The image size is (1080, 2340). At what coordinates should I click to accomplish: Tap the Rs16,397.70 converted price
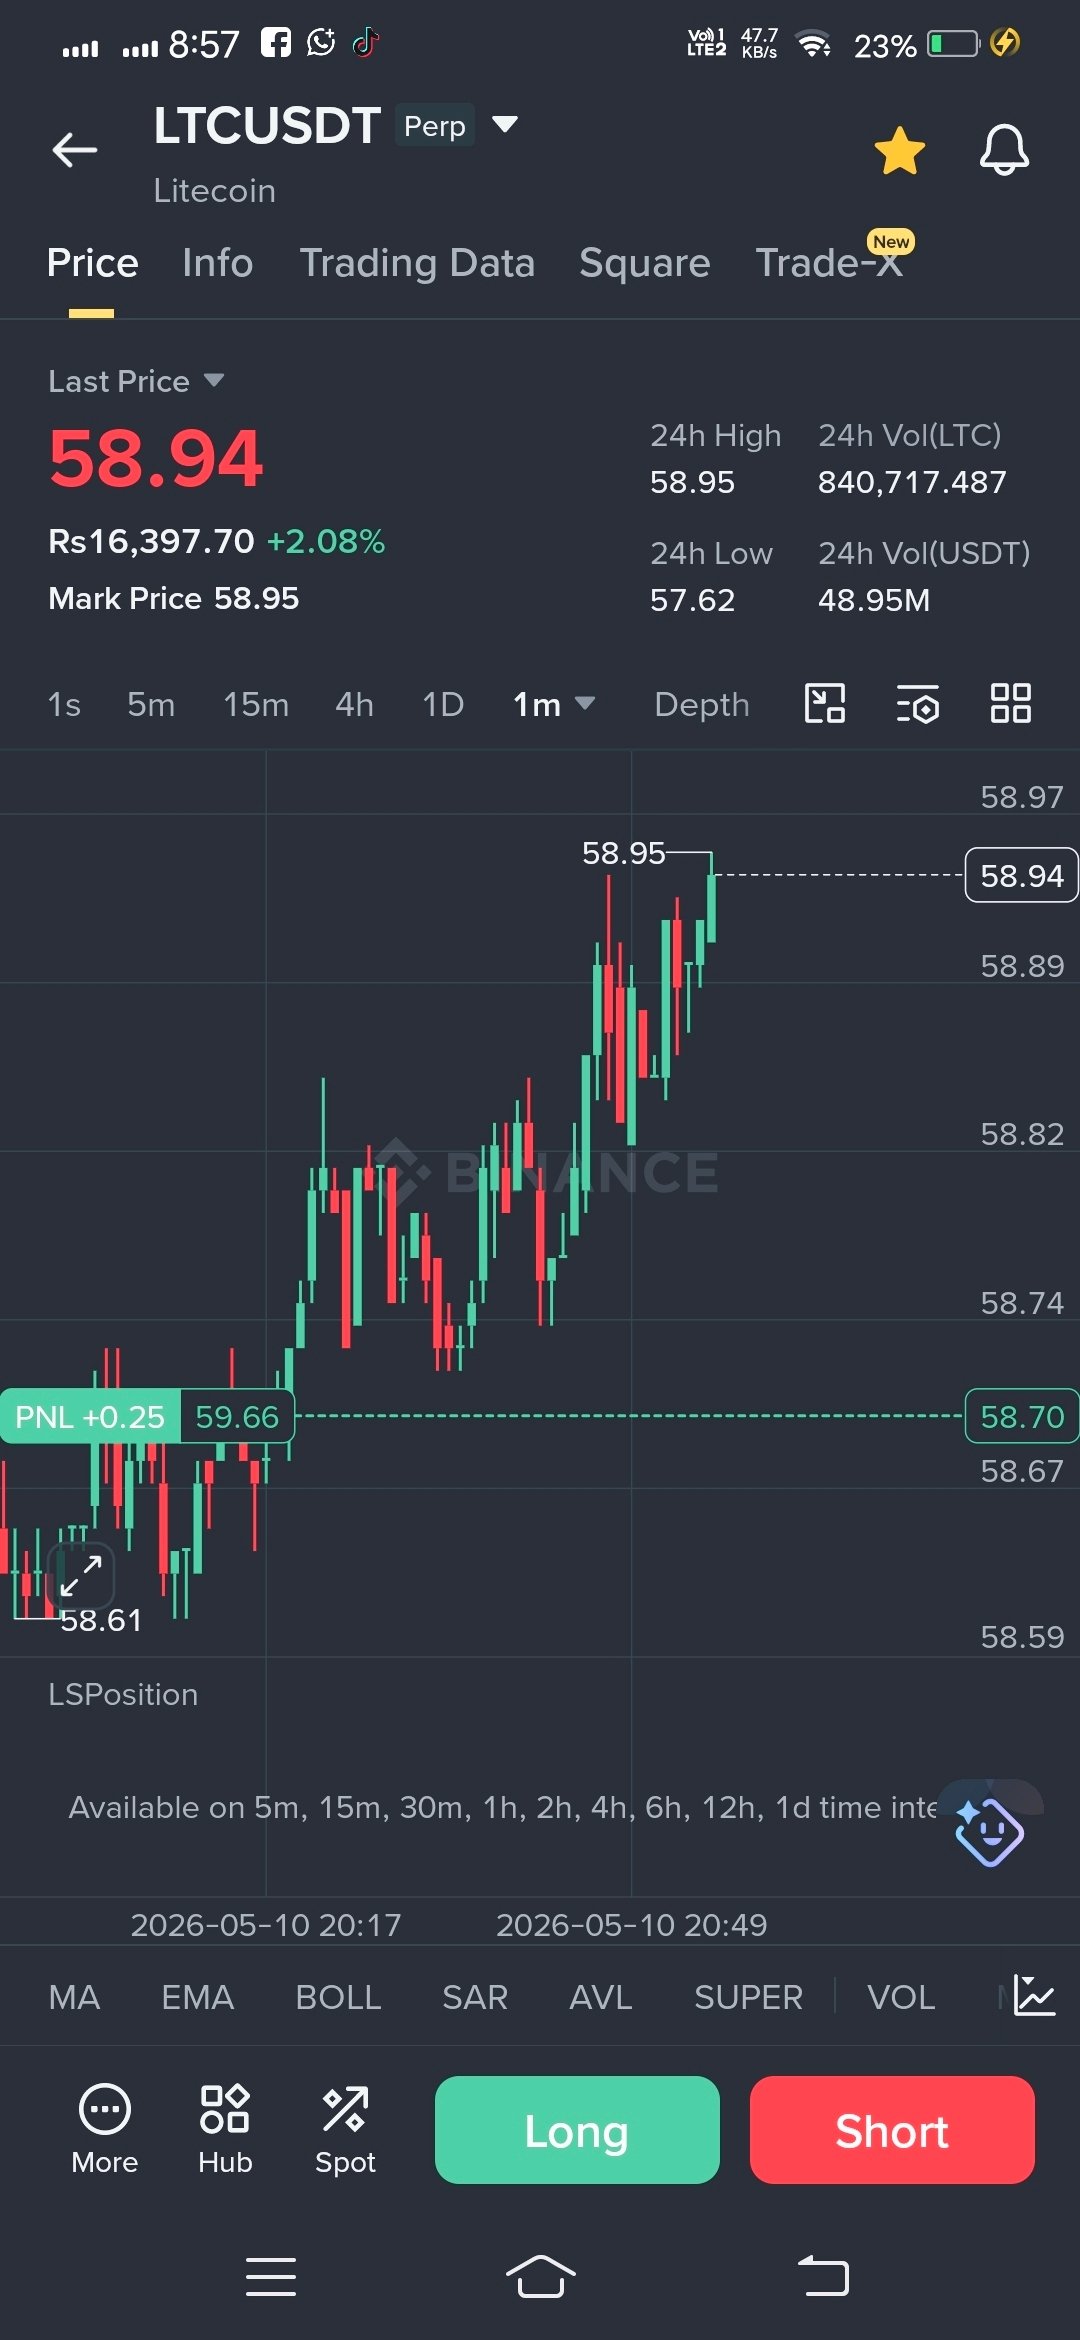pyautogui.click(x=151, y=541)
